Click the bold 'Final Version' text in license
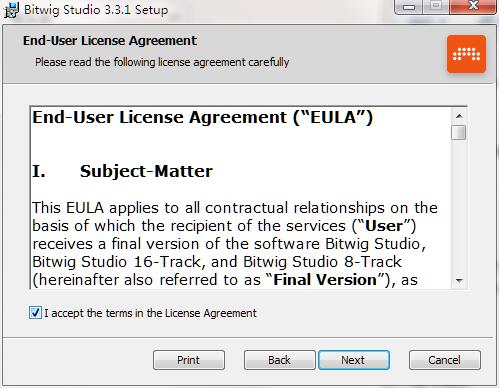Screen dimensions: 499x388 325,279
